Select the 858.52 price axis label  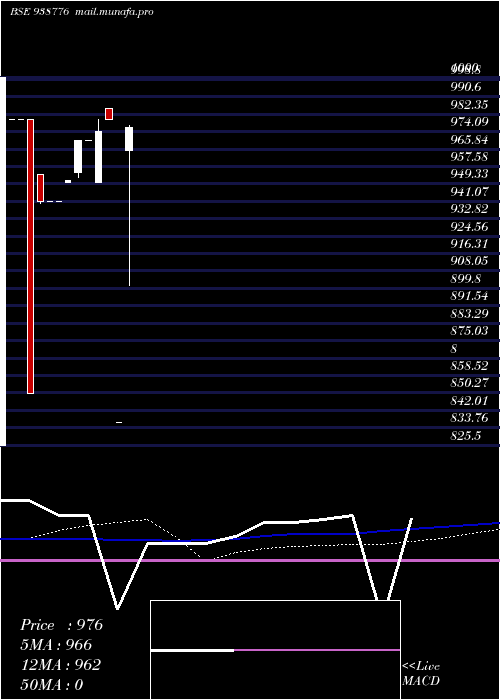469,366
